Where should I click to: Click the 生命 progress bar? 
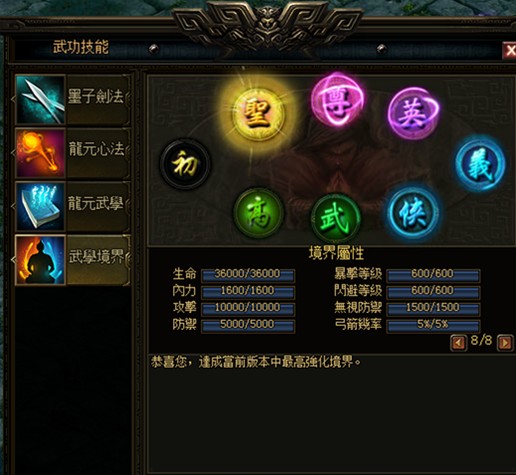click(x=248, y=275)
